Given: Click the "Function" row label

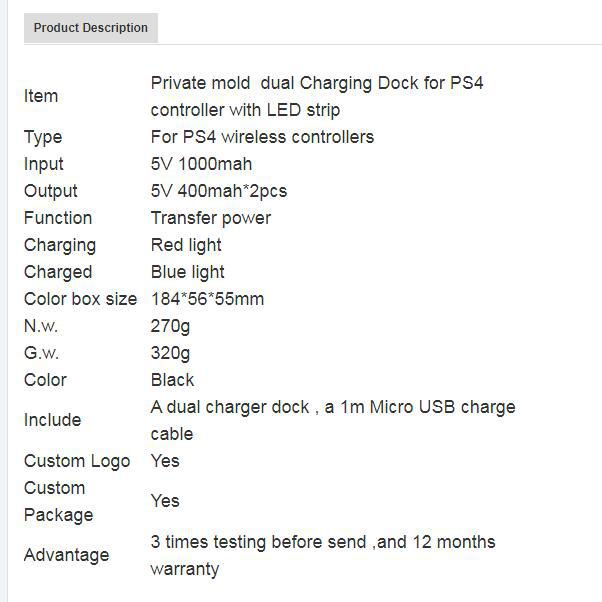Looking at the screenshot, I should click(58, 218).
